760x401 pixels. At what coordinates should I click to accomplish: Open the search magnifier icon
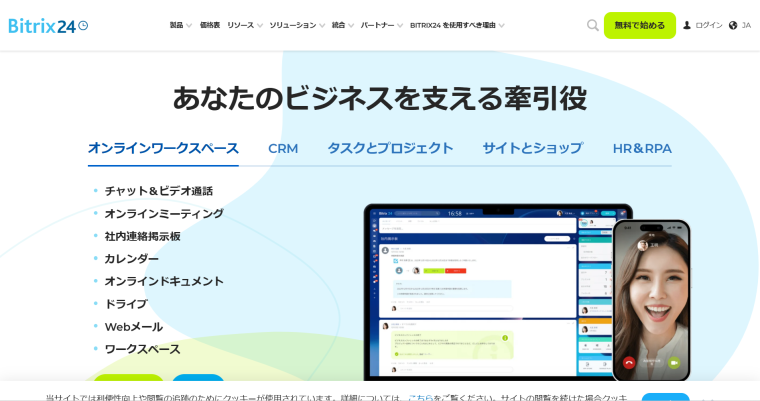point(593,25)
